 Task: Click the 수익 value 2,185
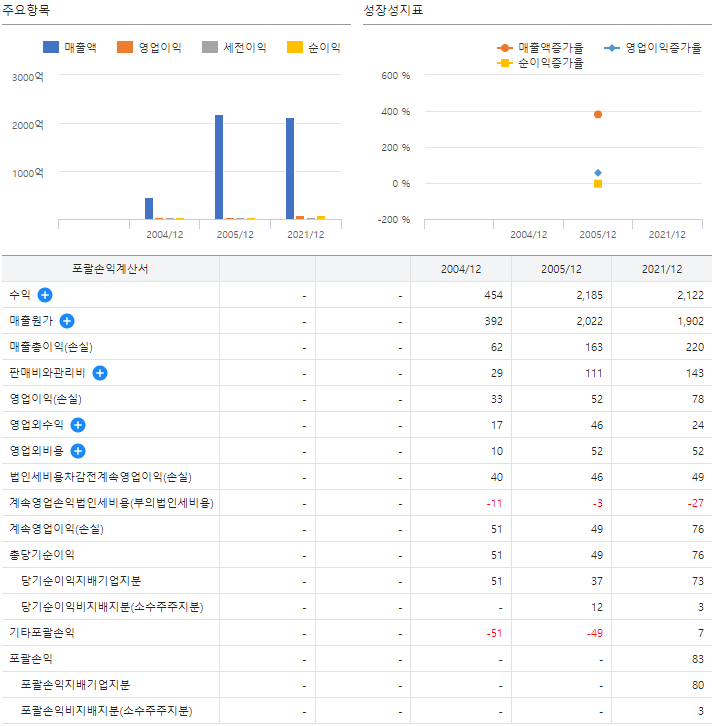point(589,295)
